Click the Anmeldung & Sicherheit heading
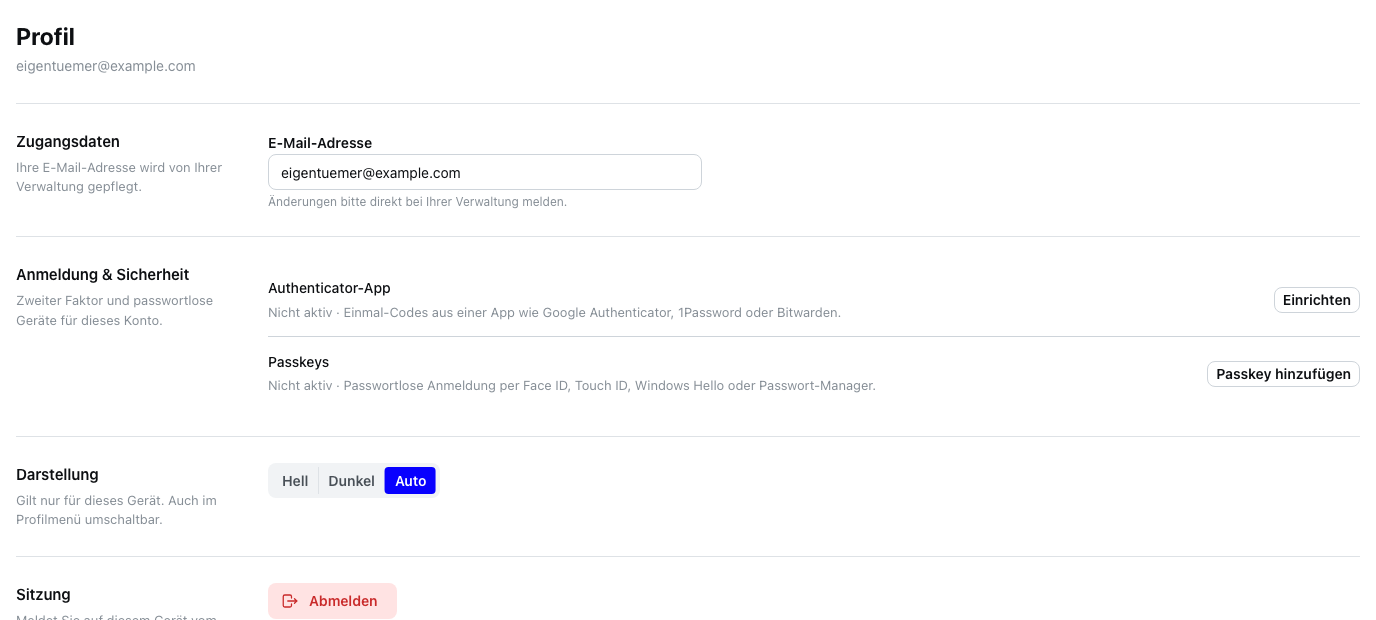The width and height of the screenshot is (1376, 620). [x=103, y=275]
